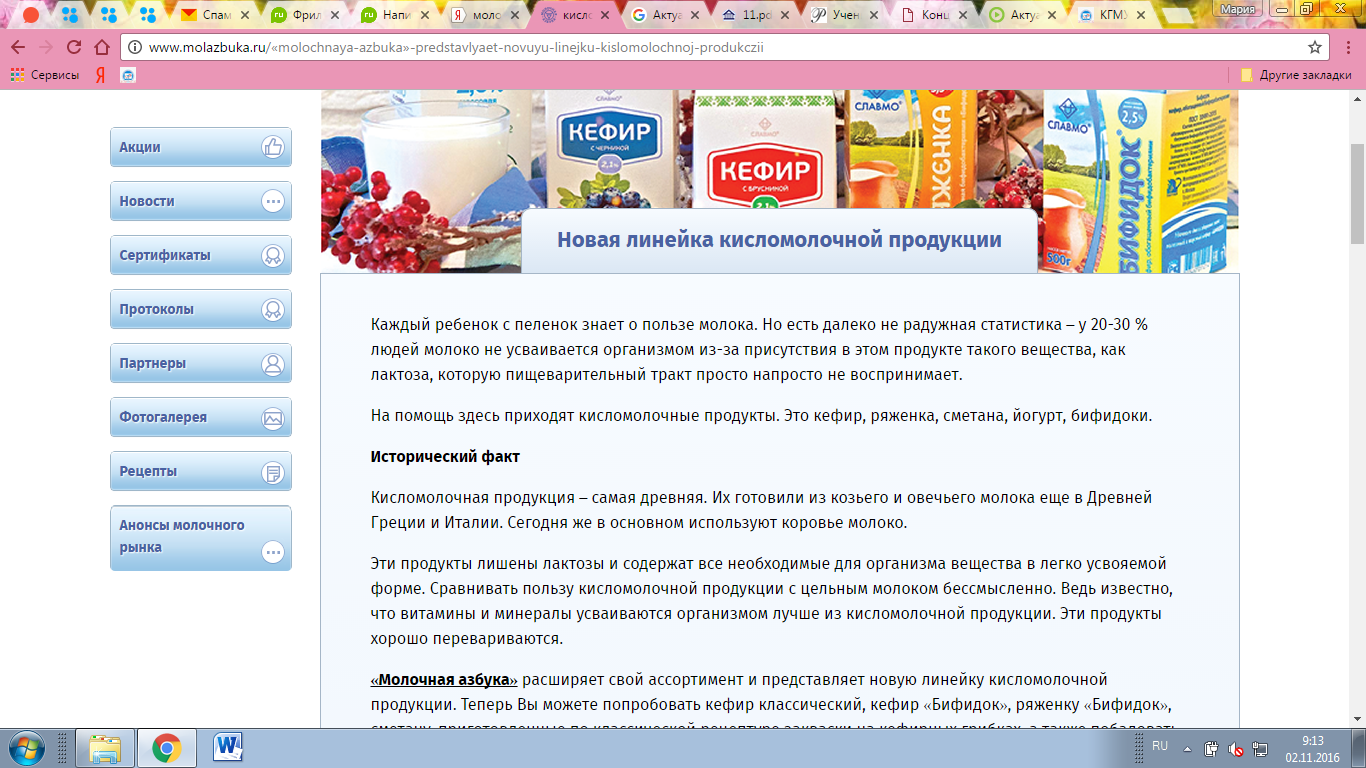The height and width of the screenshot is (768, 1366).
Task: Open the Сертификаты sidebar section
Action: [201, 255]
